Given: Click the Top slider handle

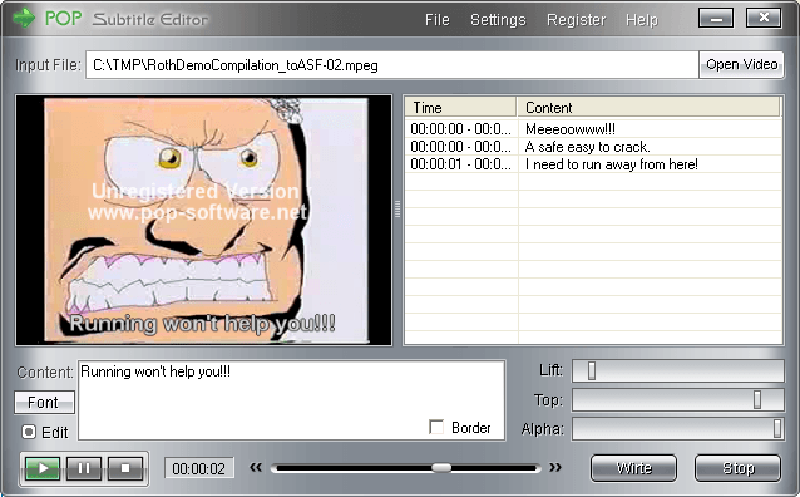Looking at the screenshot, I should point(757,400).
